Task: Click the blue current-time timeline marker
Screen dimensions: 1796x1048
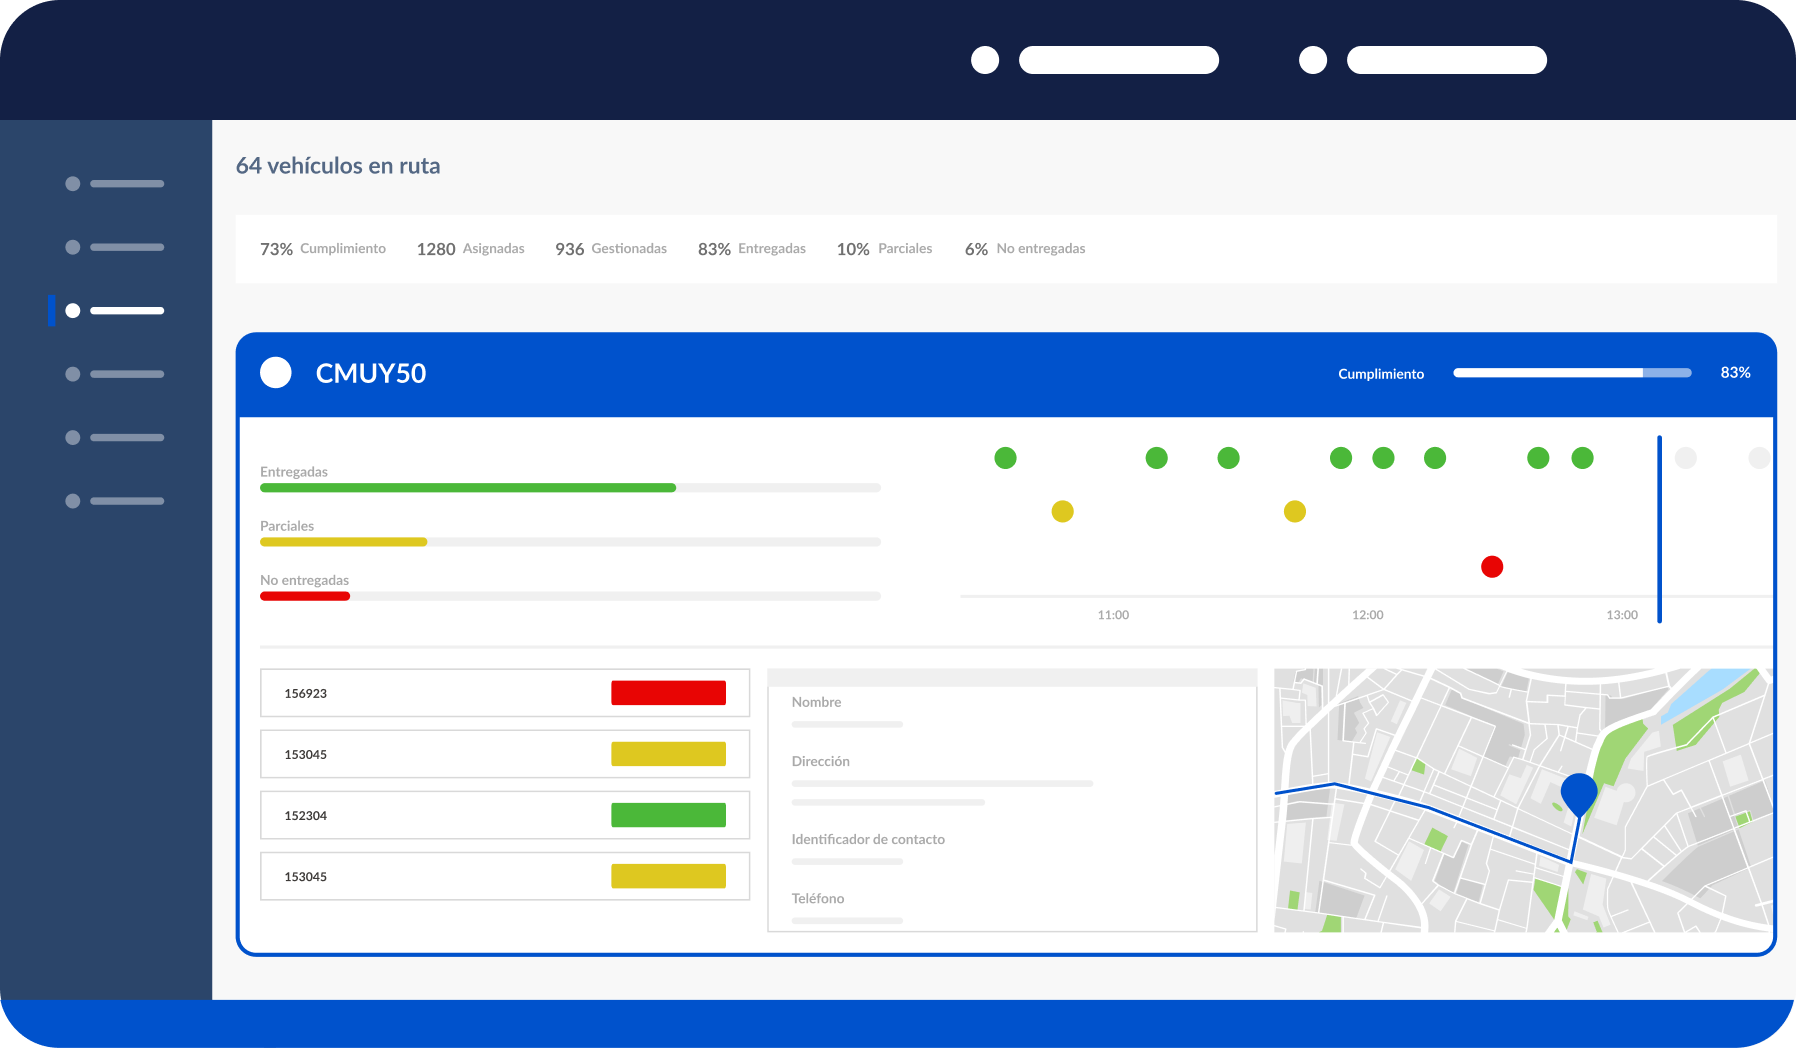Action: point(1659,529)
